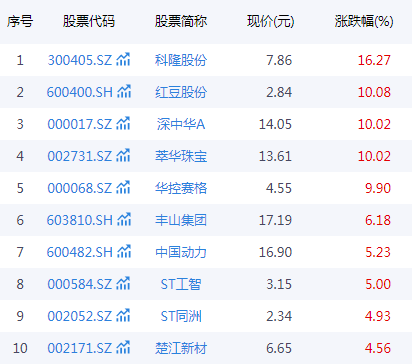View chart icon for 002171.SZ
This screenshot has width=412, height=364.
[123, 348]
